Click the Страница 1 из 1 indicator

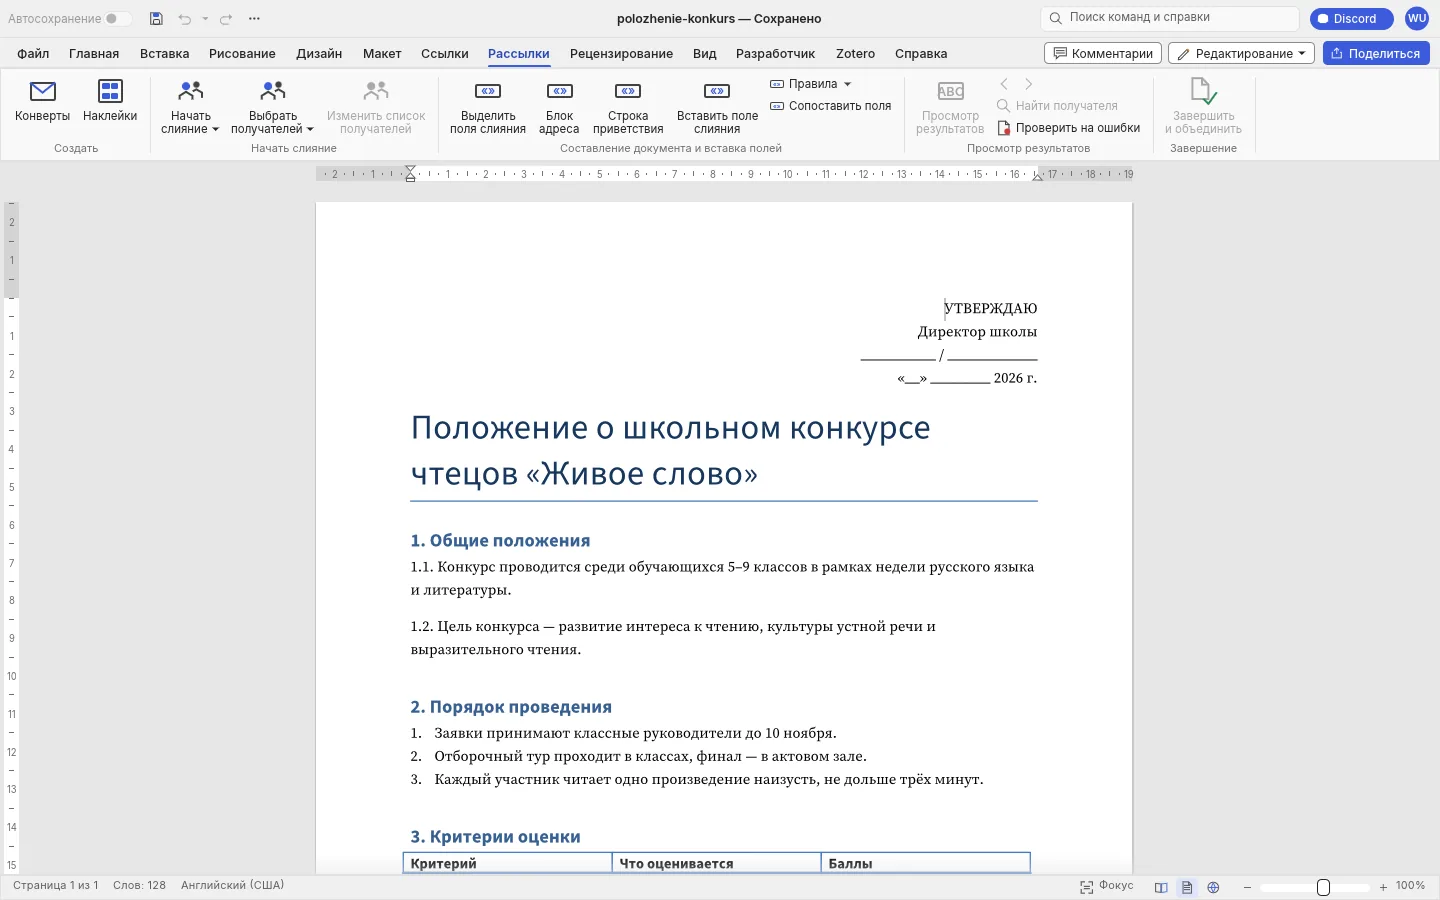55,886
